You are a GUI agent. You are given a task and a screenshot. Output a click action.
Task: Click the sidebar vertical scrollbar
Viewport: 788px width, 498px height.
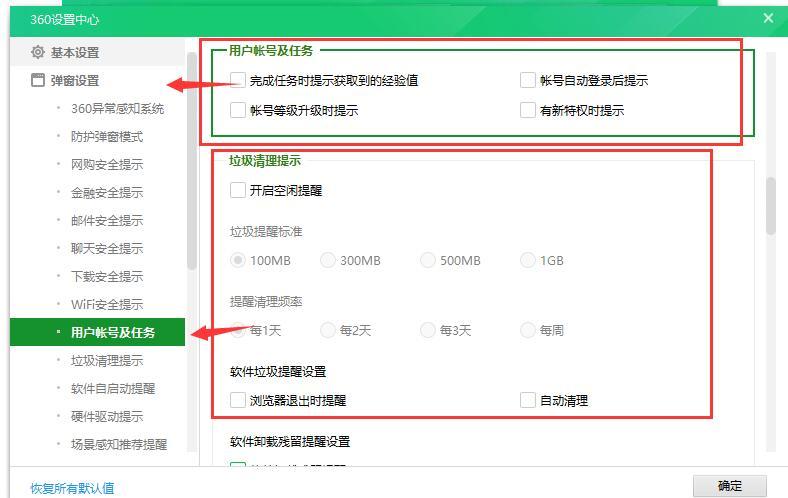191,161
